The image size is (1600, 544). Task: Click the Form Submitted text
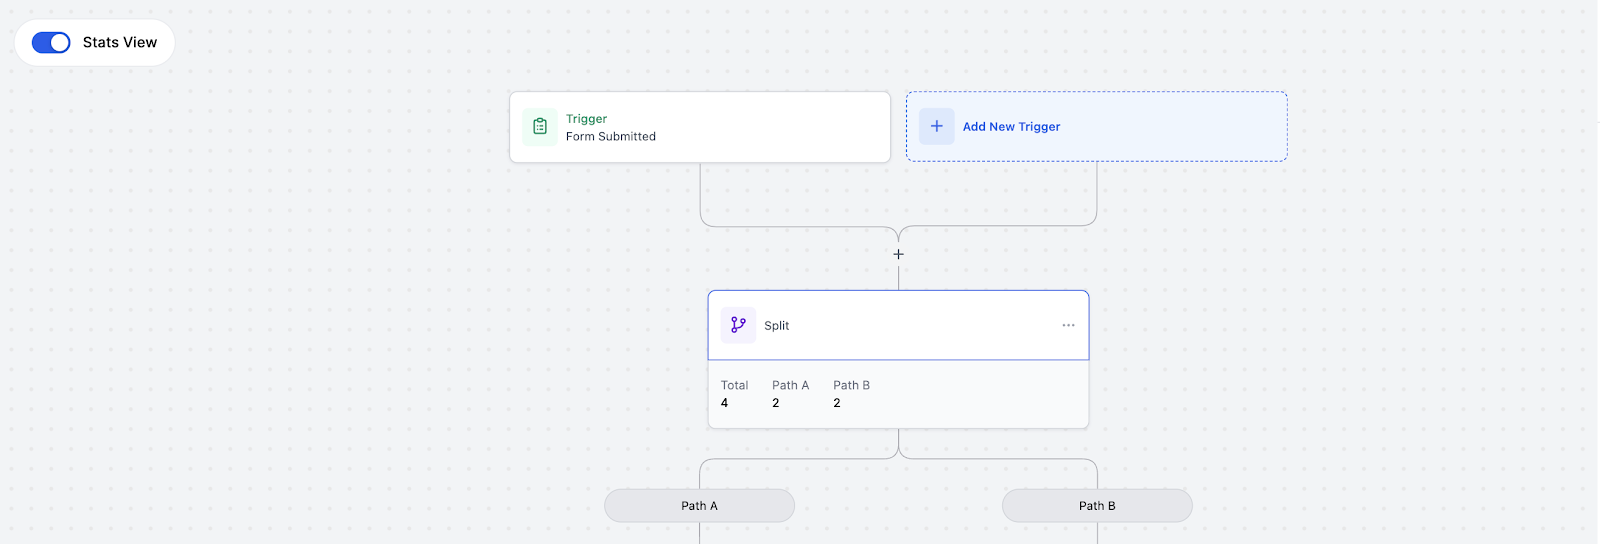coord(611,137)
